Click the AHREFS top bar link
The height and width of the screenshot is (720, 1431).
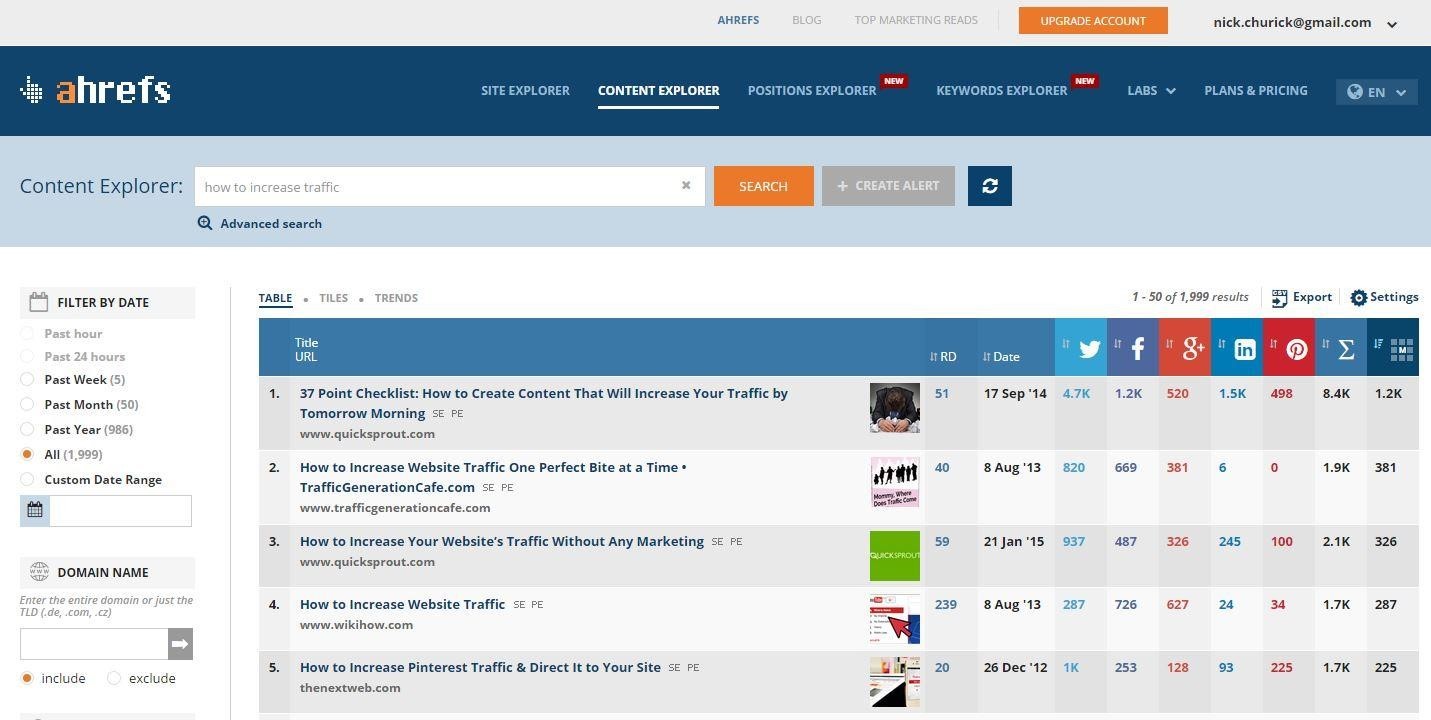tap(738, 20)
